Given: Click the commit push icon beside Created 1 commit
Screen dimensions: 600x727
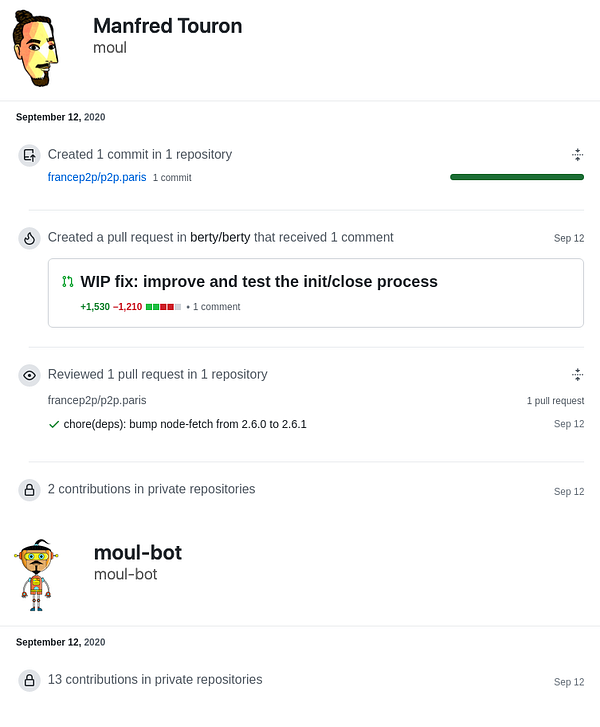Looking at the screenshot, I should click(29, 155).
